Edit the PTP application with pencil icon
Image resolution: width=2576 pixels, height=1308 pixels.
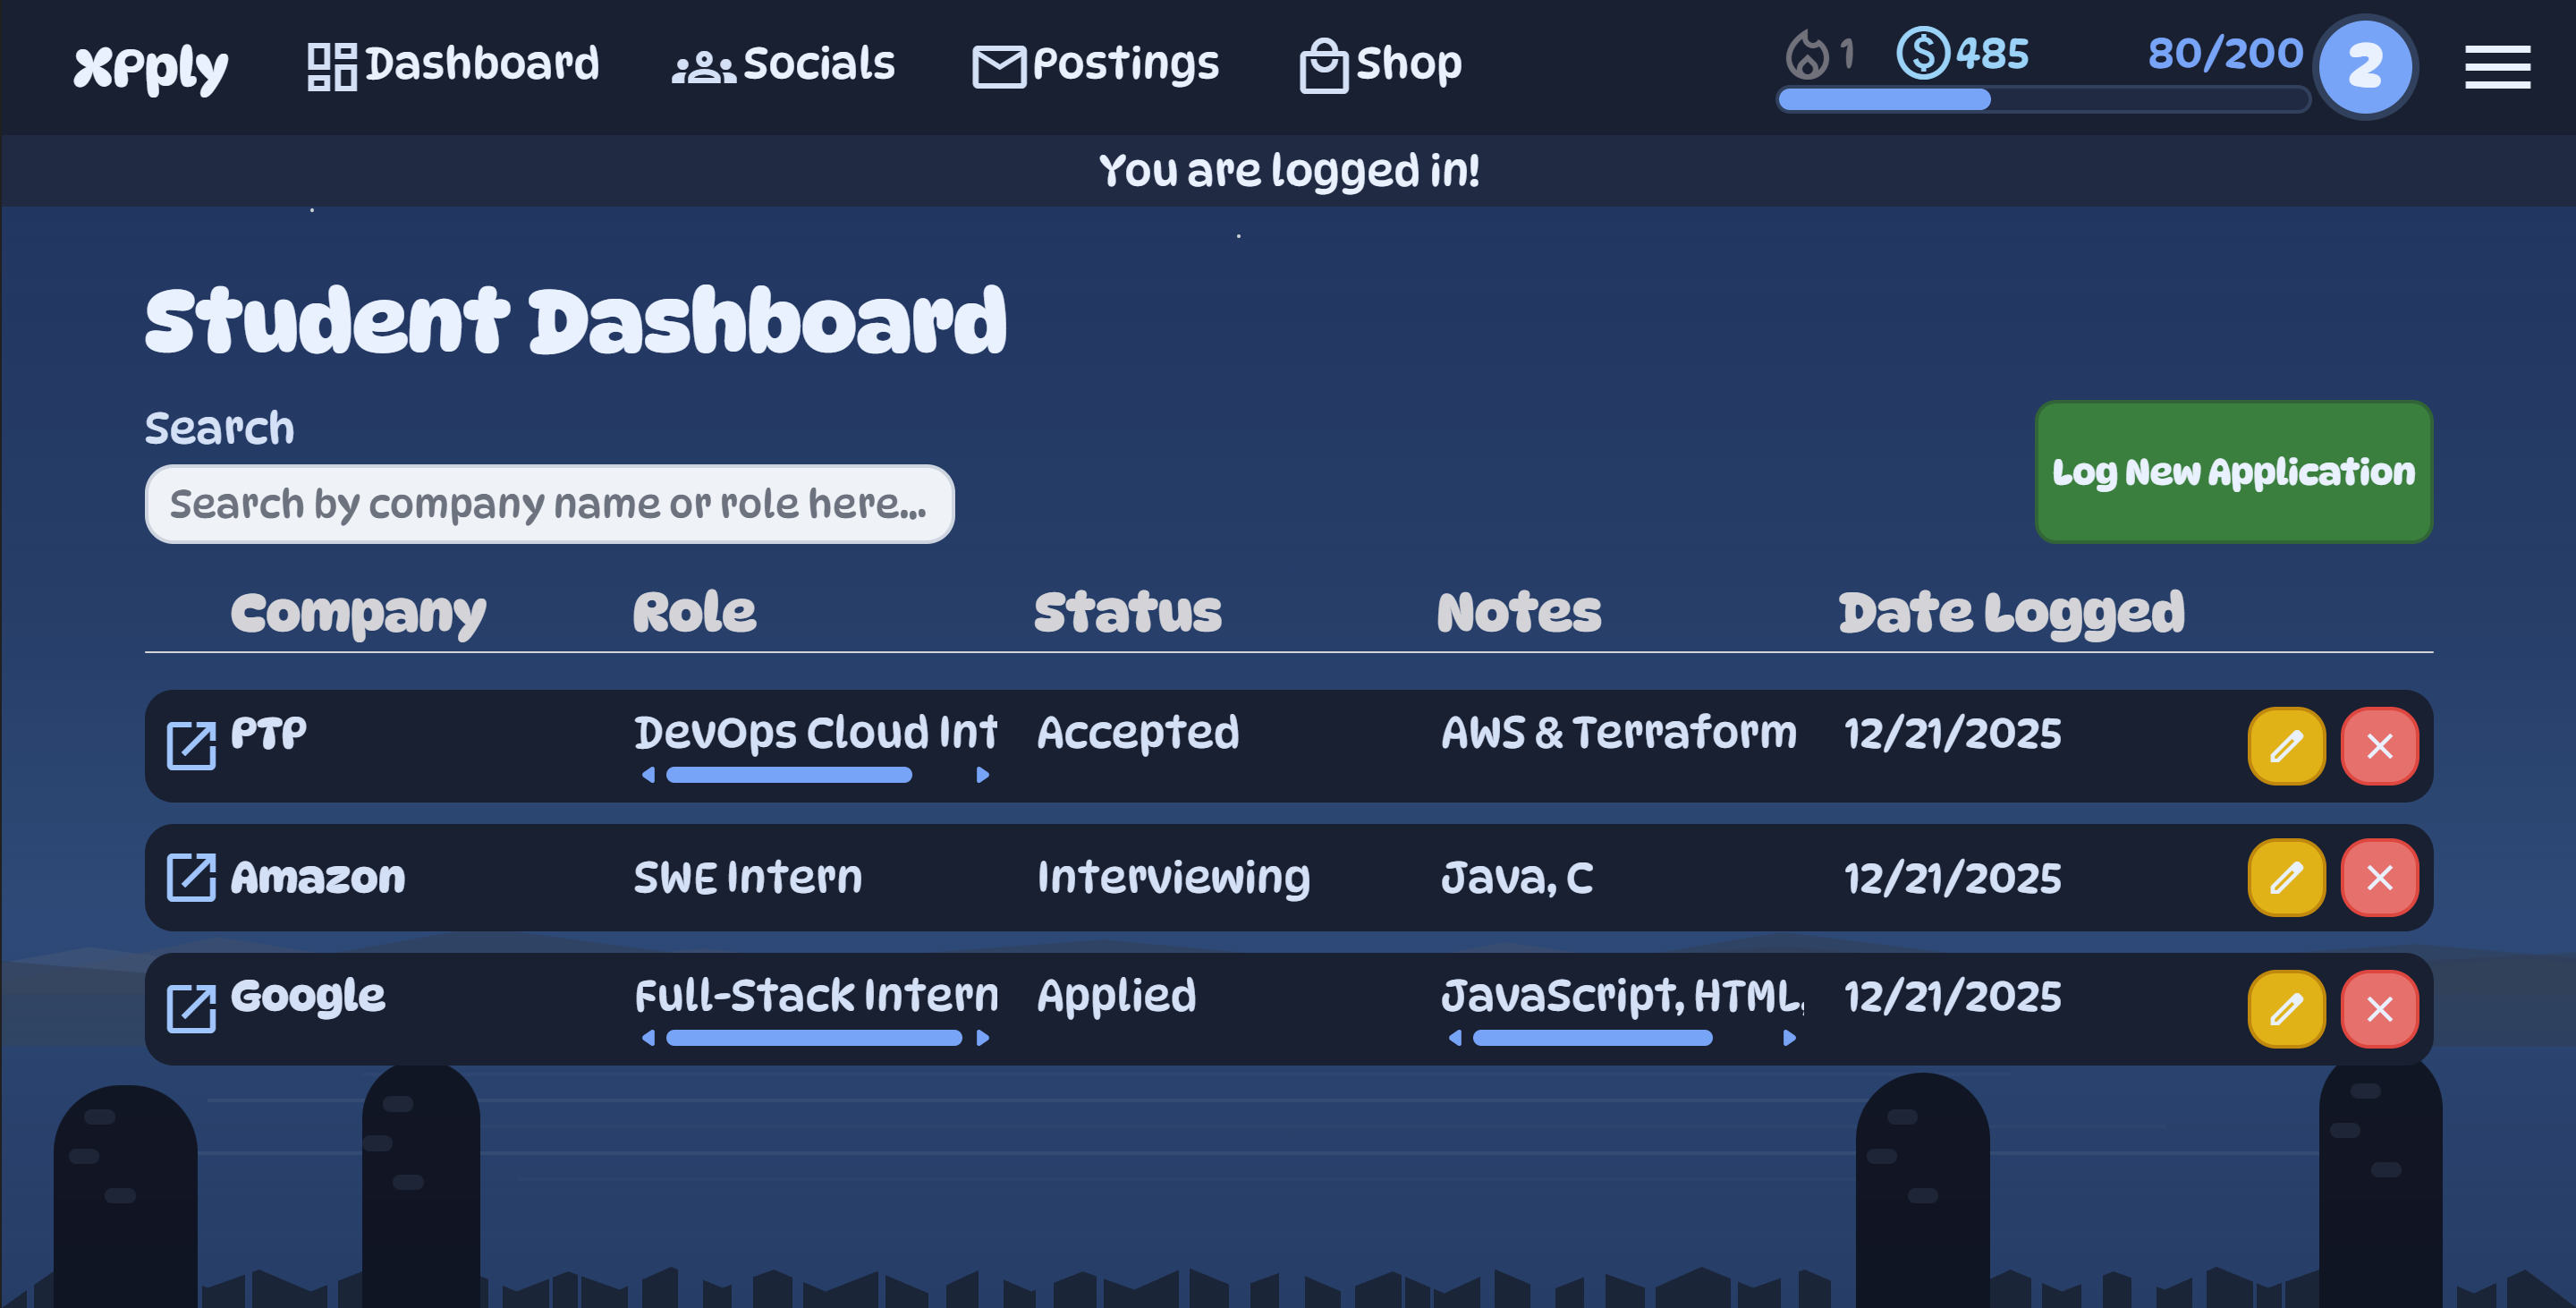click(x=2286, y=746)
